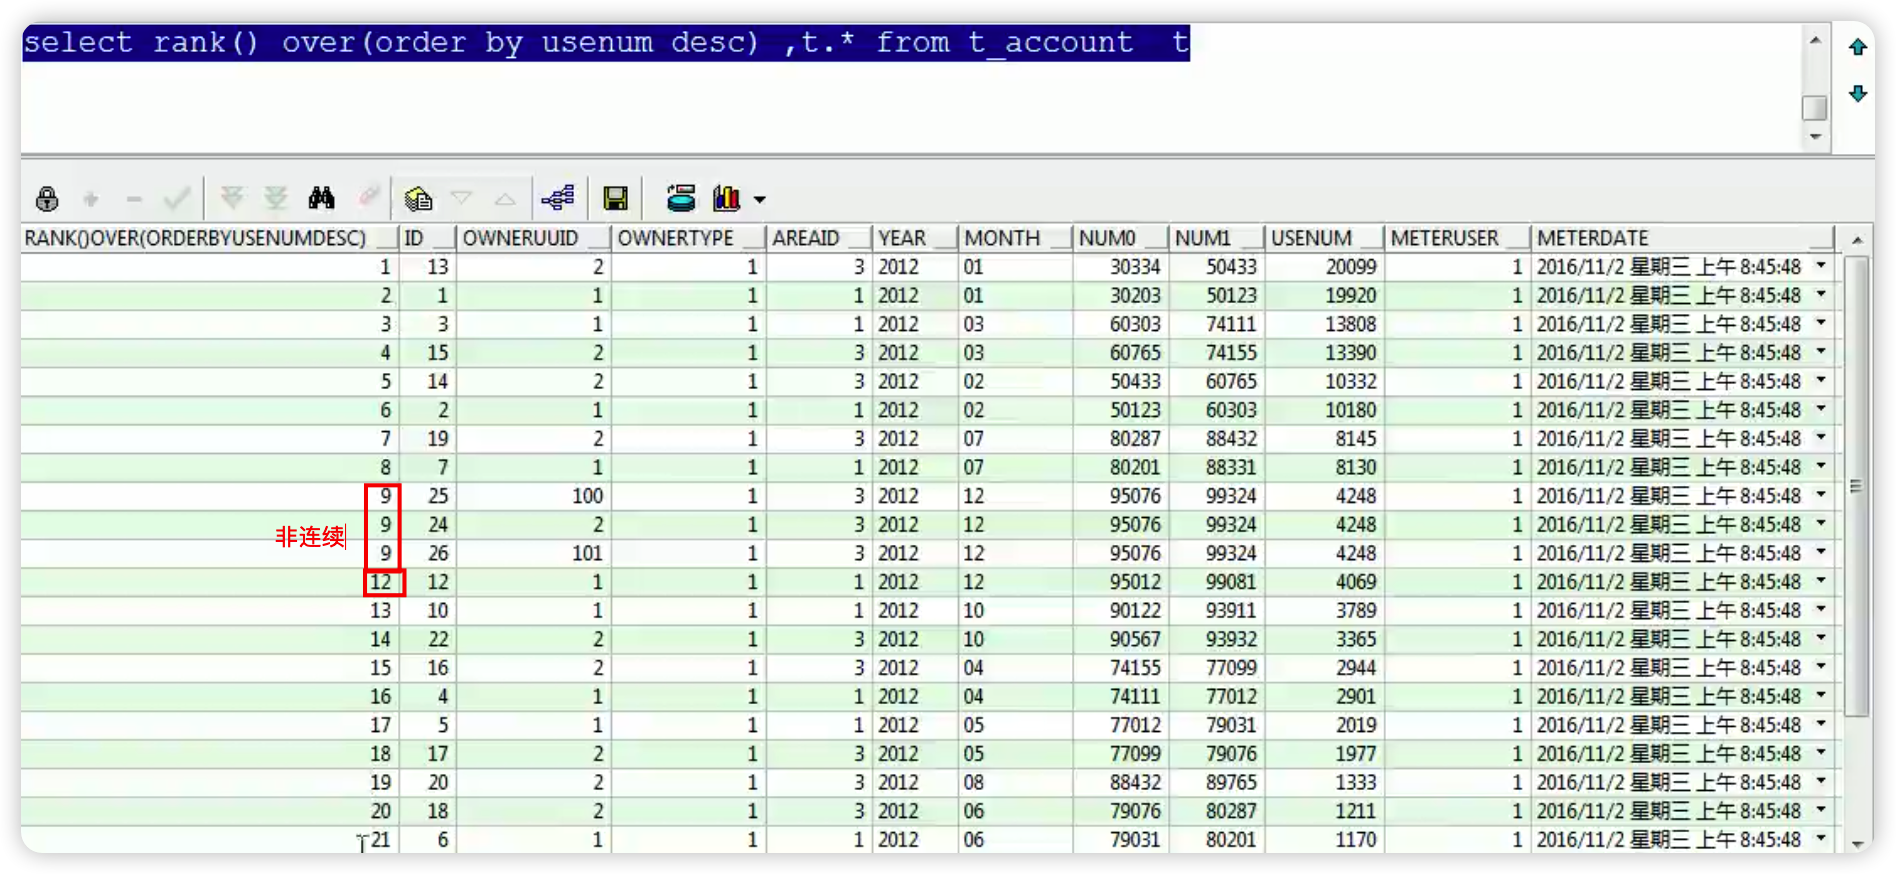Click the single record view tree icon
Image resolution: width=1896 pixels, height=874 pixels.
click(x=558, y=198)
